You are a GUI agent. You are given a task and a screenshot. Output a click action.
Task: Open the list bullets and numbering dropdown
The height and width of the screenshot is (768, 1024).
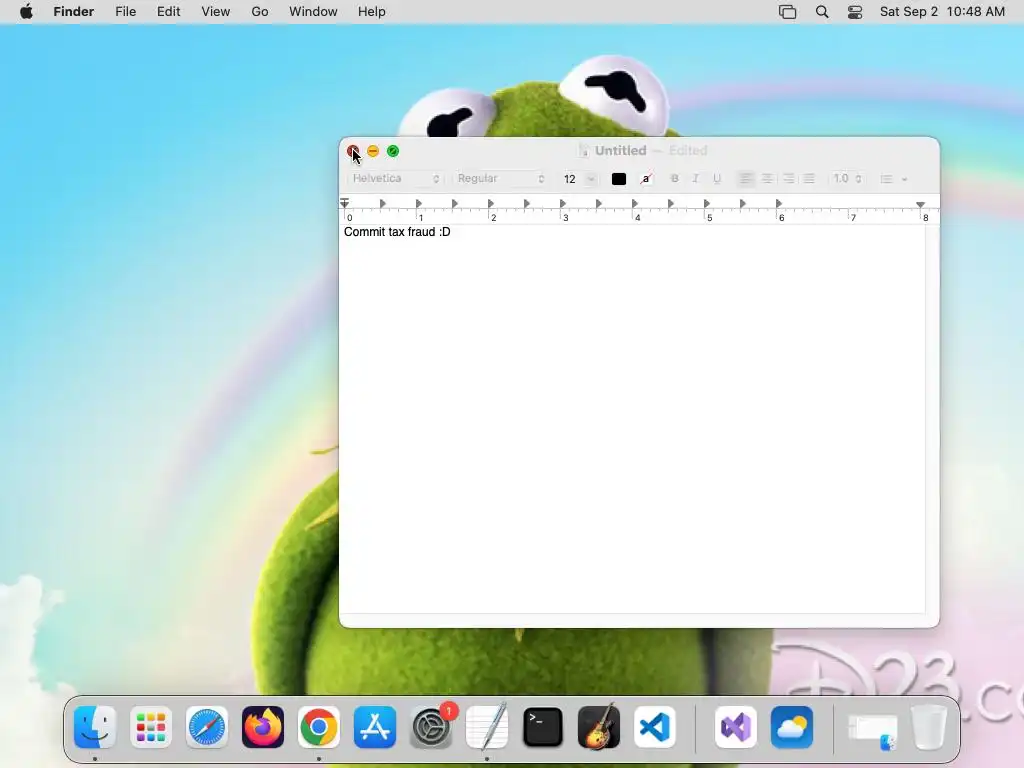[x=893, y=179]
